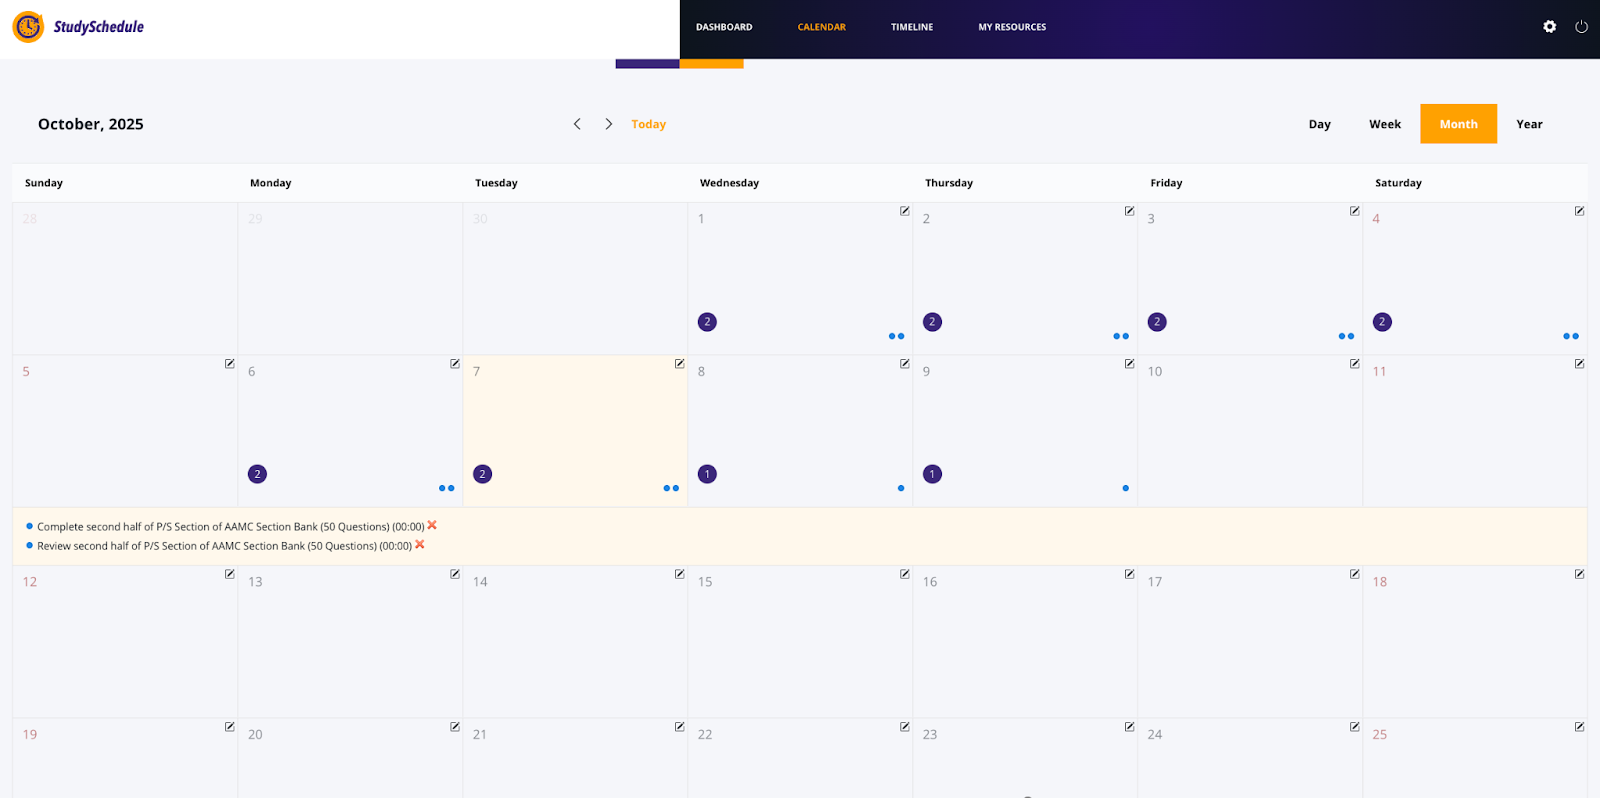Click the edit icon on October 7
The height and width of the screenshot is (798, 1600).
(x=679, y=364)
